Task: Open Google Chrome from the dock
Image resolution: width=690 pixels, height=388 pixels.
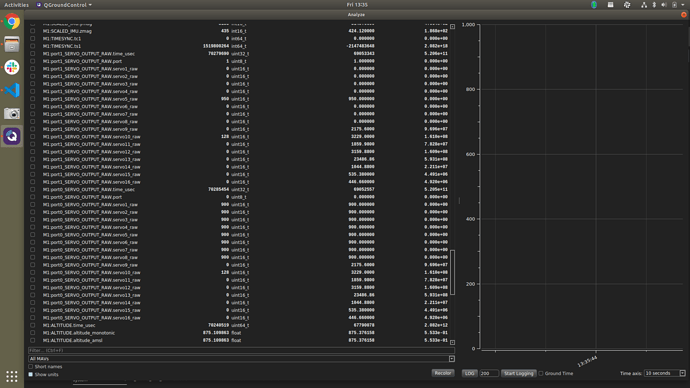Action: coord(12,22)
